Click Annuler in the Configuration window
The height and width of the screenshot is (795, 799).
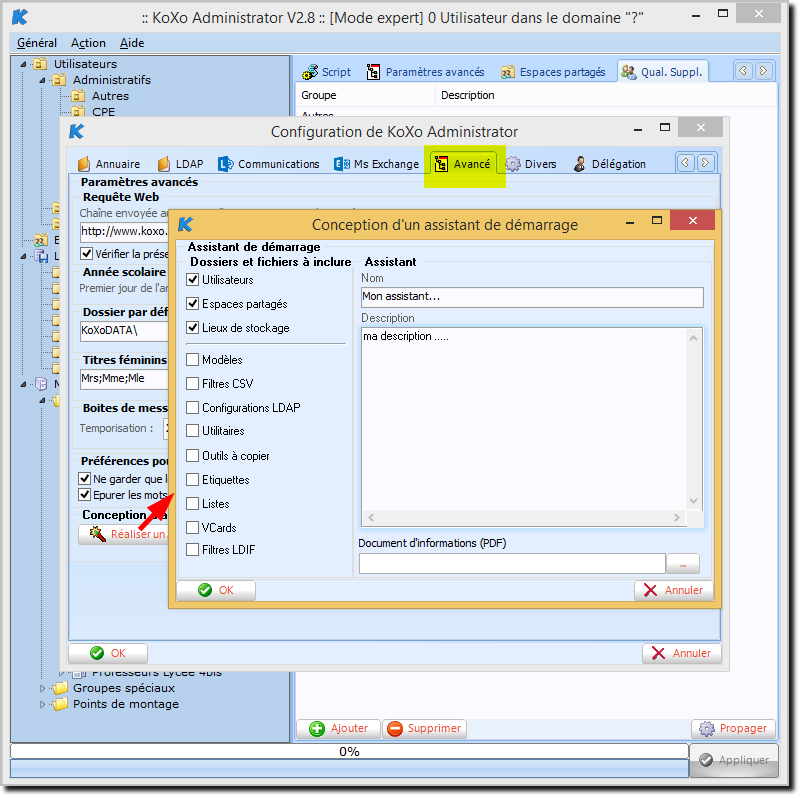pyautogui.click(x=682, y=653)
